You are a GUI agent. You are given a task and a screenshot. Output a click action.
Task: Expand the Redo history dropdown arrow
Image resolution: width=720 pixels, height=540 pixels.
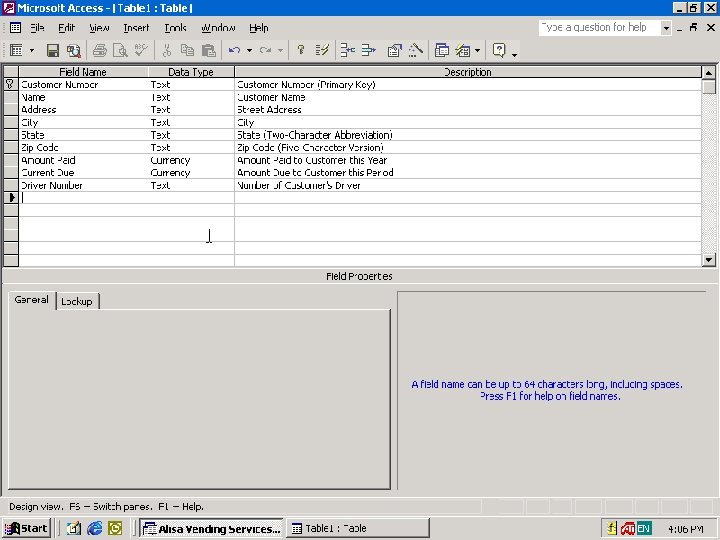pos(280,50)
